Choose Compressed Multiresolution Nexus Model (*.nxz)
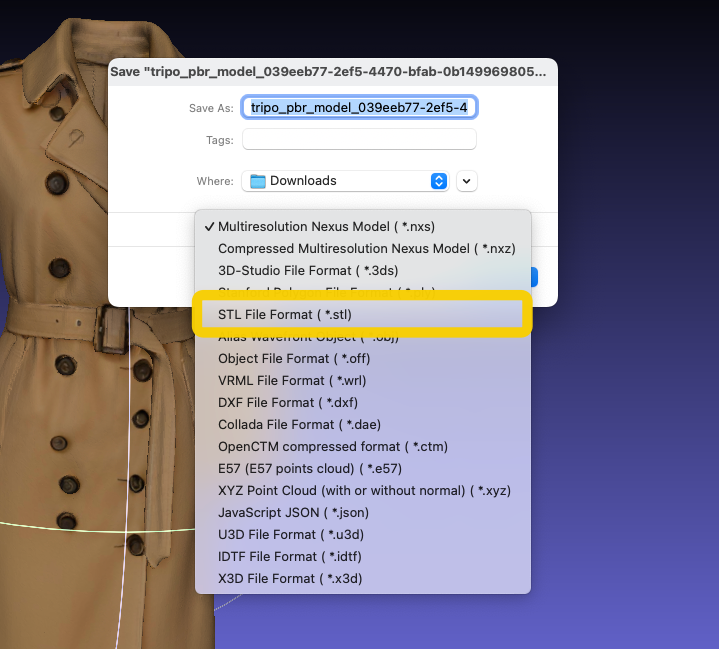 click(x=363, y=249)
